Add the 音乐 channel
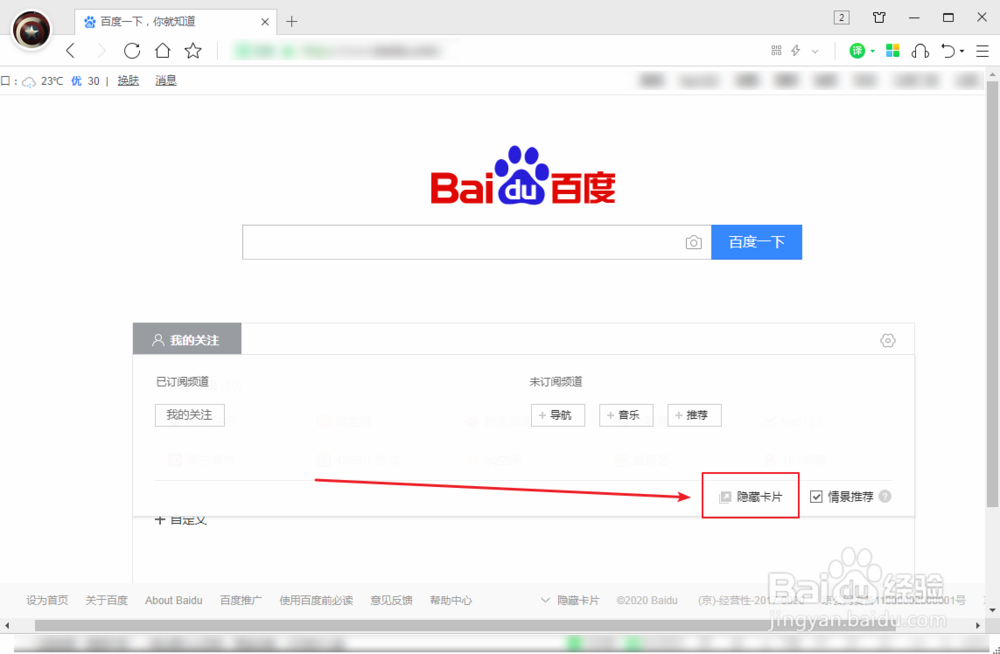This screenshot has width=1000, height=654. tap(626, 415)
